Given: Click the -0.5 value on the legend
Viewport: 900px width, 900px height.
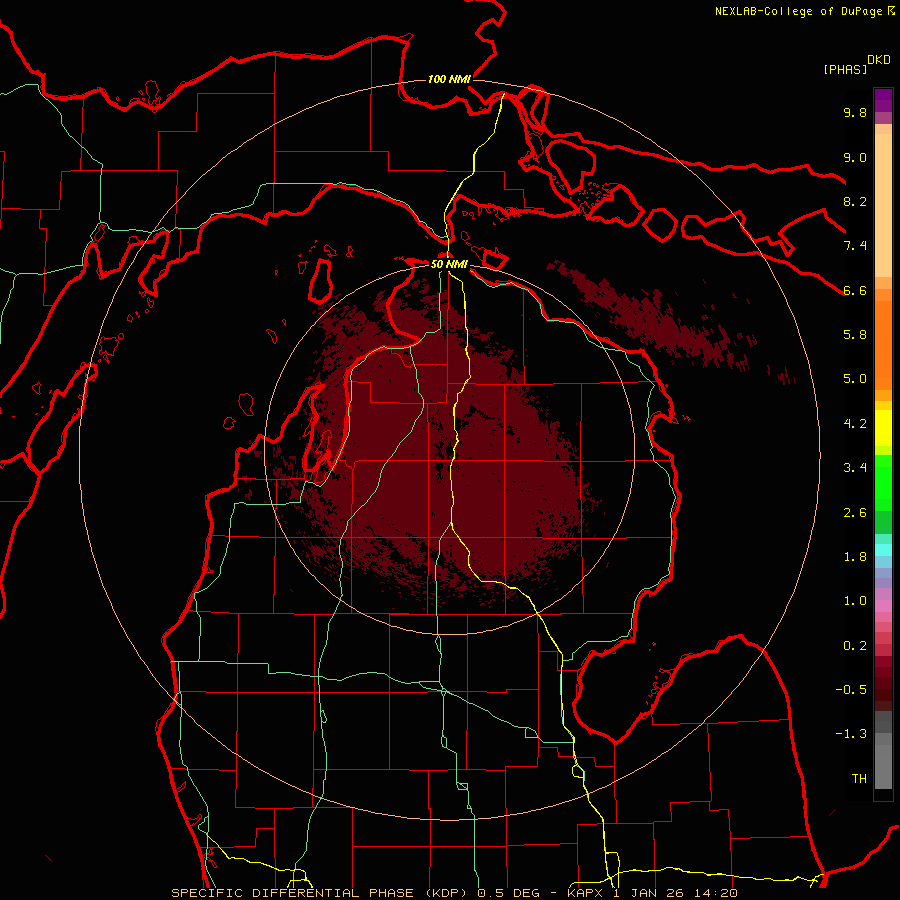Looking at the screenshot, I should click(851, 690).
